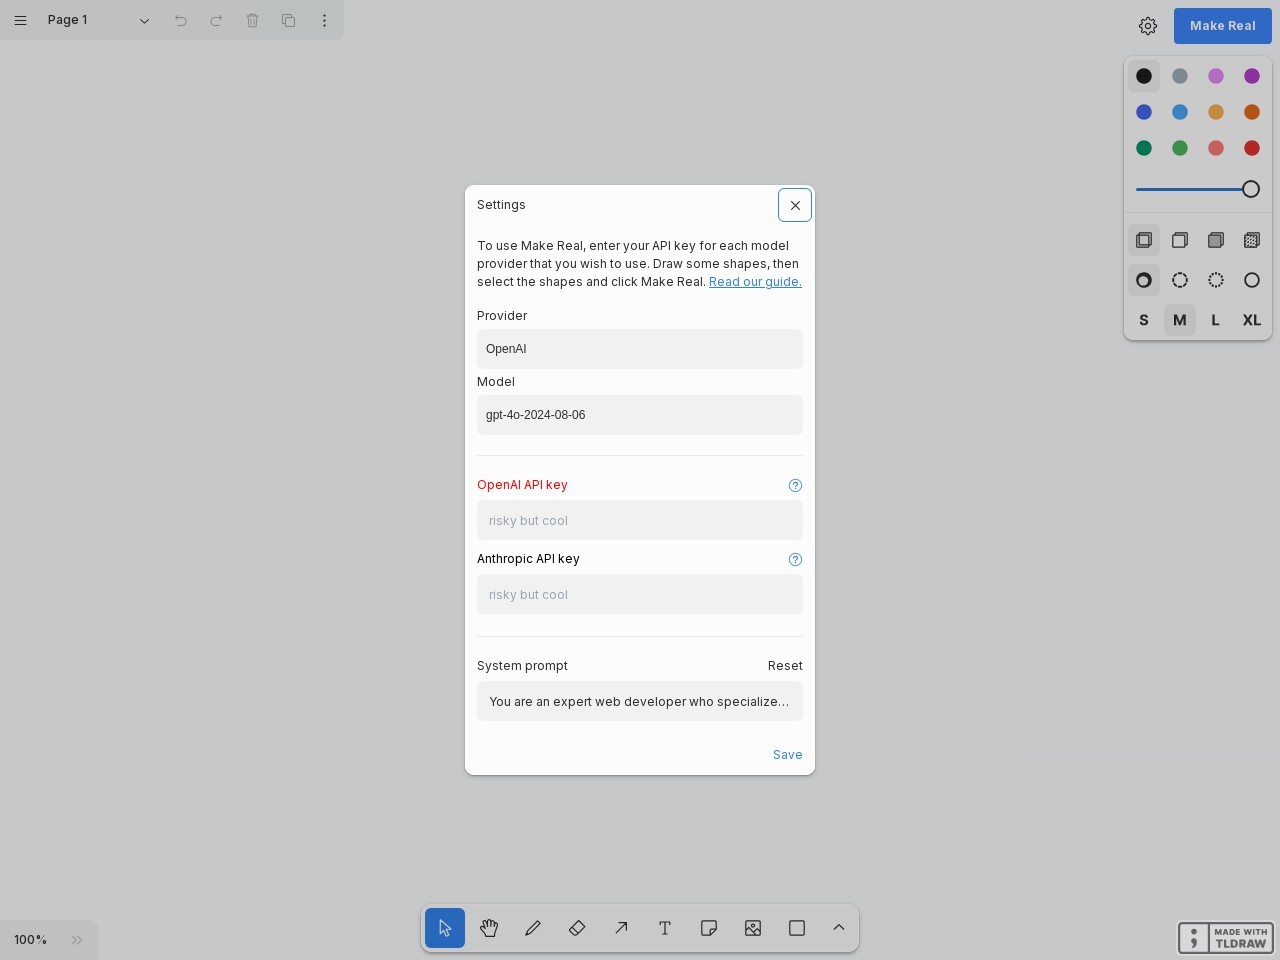Choose the red color swatch

(1252, 148)
